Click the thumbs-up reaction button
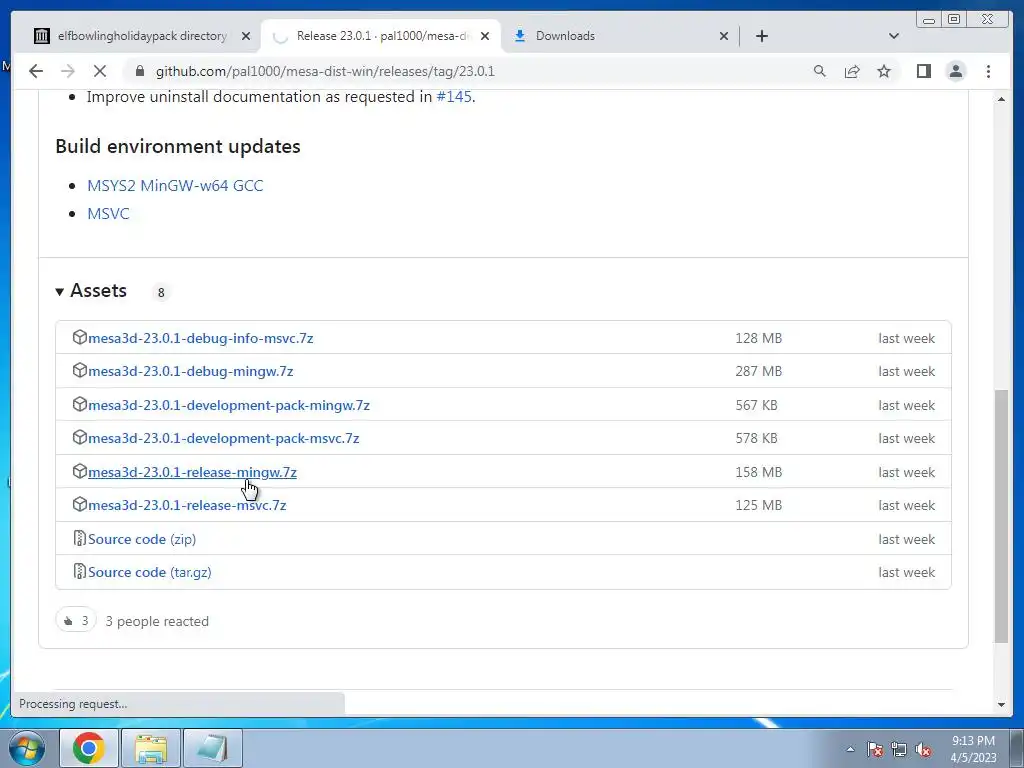 (76, 620)
